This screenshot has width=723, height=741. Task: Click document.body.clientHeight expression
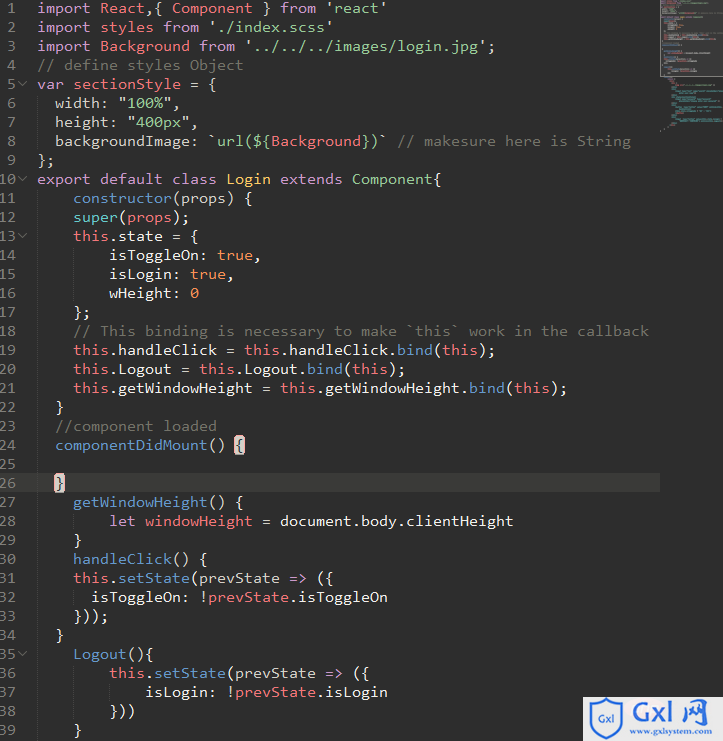[396, 521]
